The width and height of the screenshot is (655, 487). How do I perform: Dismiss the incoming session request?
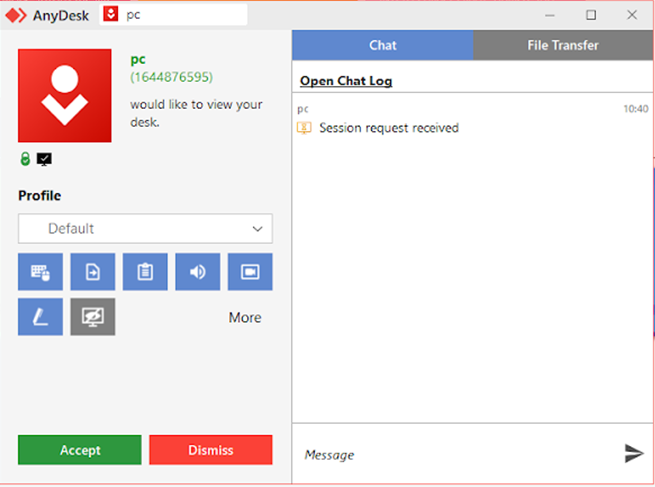[x=211, y=450]
